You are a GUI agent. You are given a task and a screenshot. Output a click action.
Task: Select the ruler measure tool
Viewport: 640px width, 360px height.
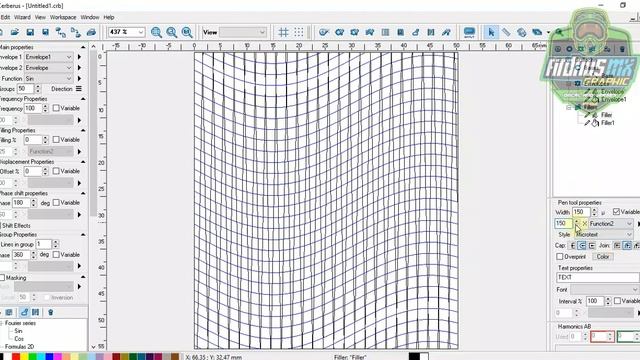tap(506, 32)
